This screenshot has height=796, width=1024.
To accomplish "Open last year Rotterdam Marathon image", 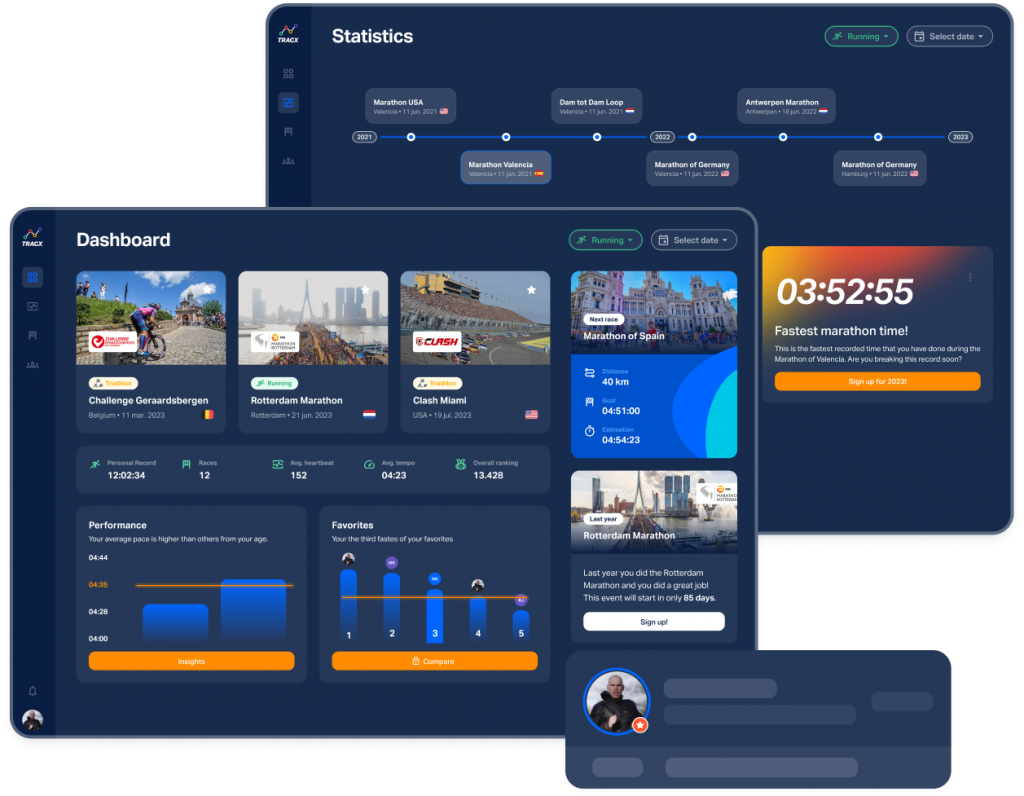I will tap(654, 513).
